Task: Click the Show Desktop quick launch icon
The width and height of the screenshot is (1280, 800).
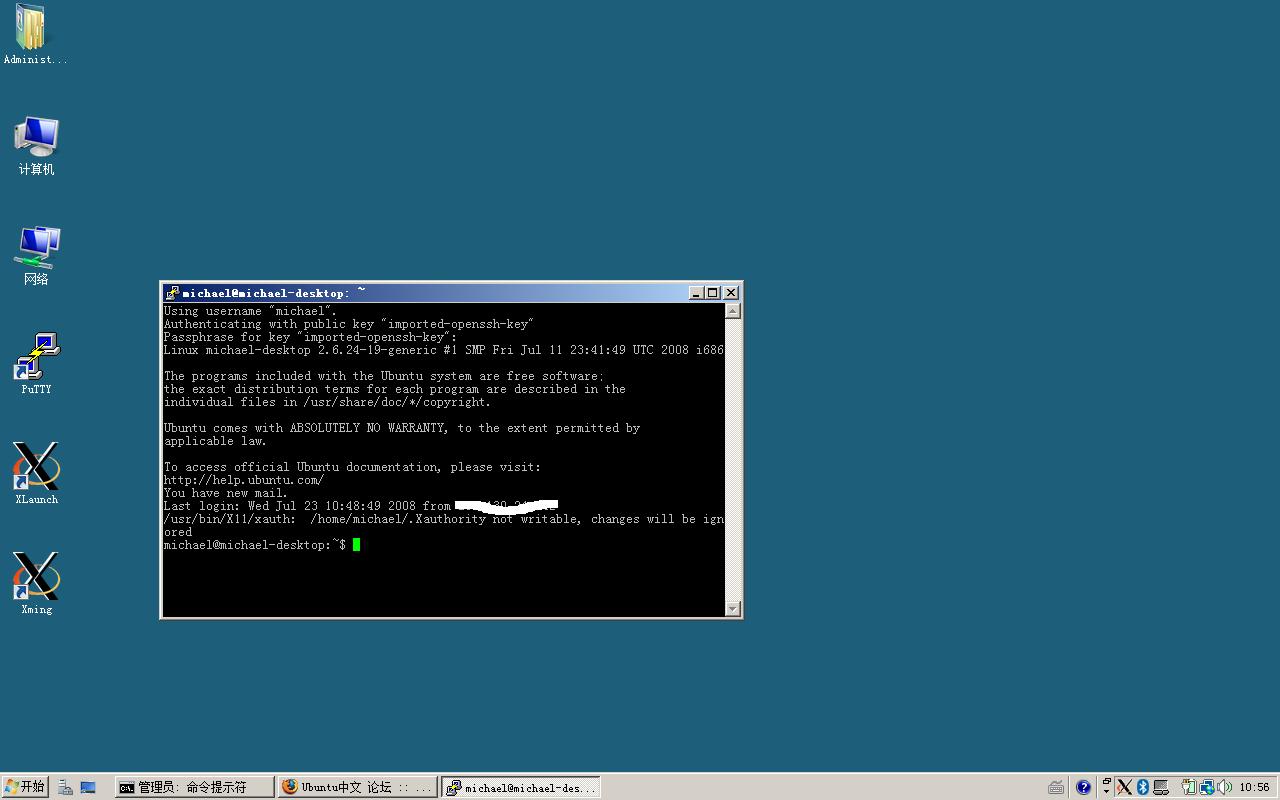Action: tap(88, 788)
